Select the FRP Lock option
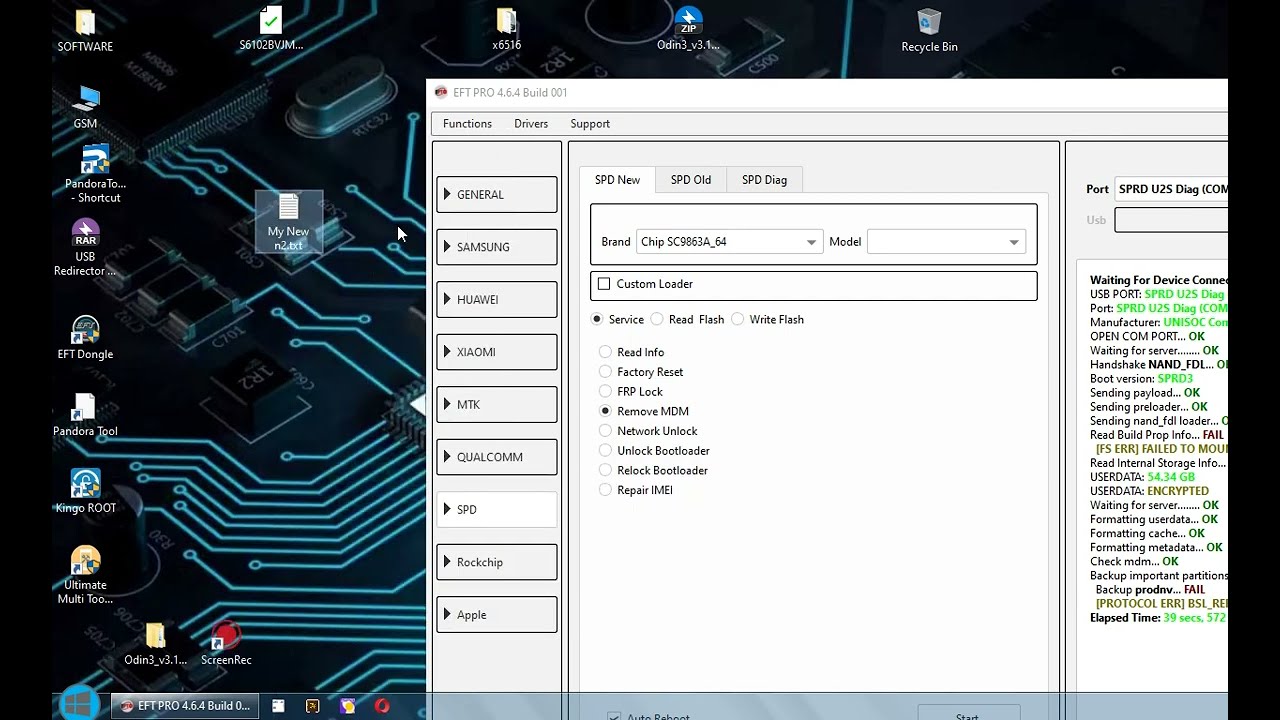 click(x=605, y=392)
